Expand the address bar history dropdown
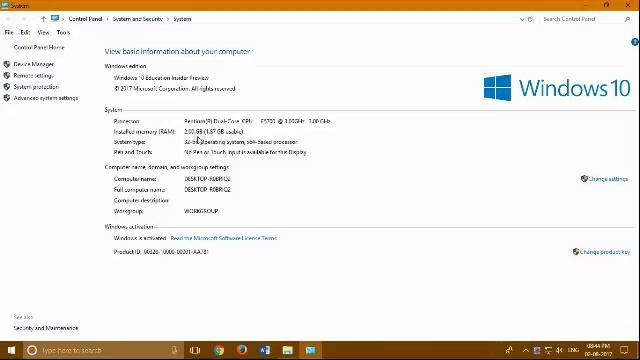 click(522, 19)
